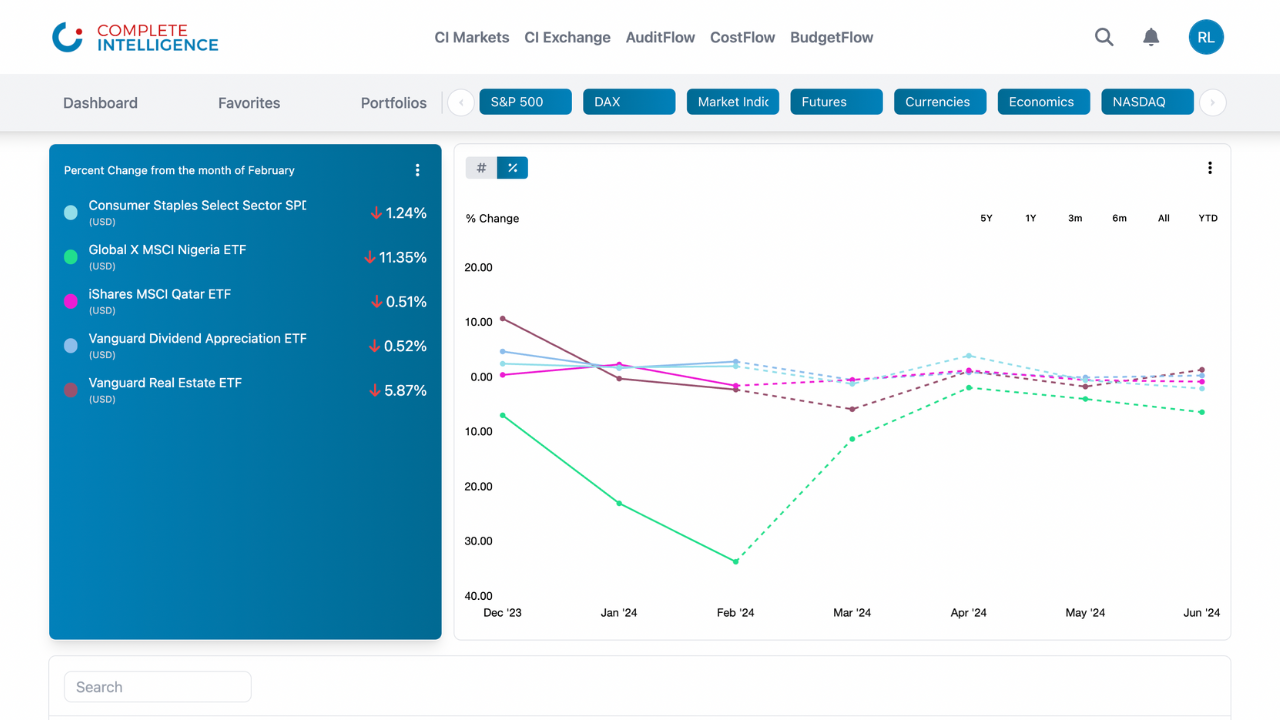Click the 5.87% change value

pos(406,390)
